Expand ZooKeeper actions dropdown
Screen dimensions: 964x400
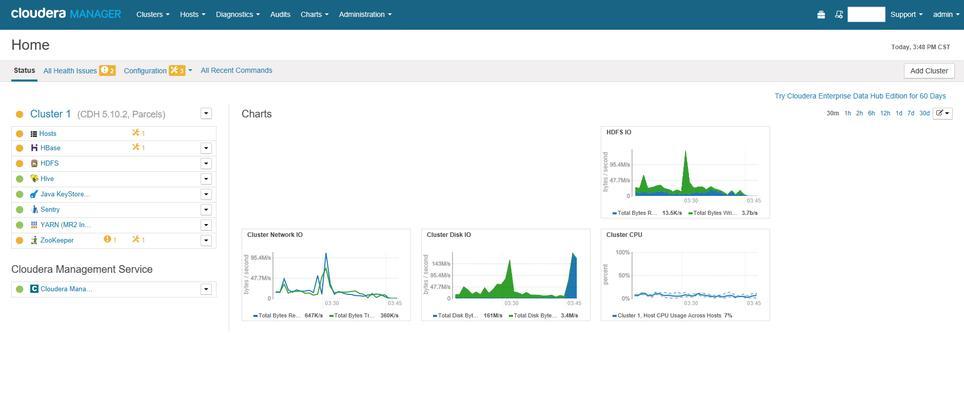click(206, 240)
